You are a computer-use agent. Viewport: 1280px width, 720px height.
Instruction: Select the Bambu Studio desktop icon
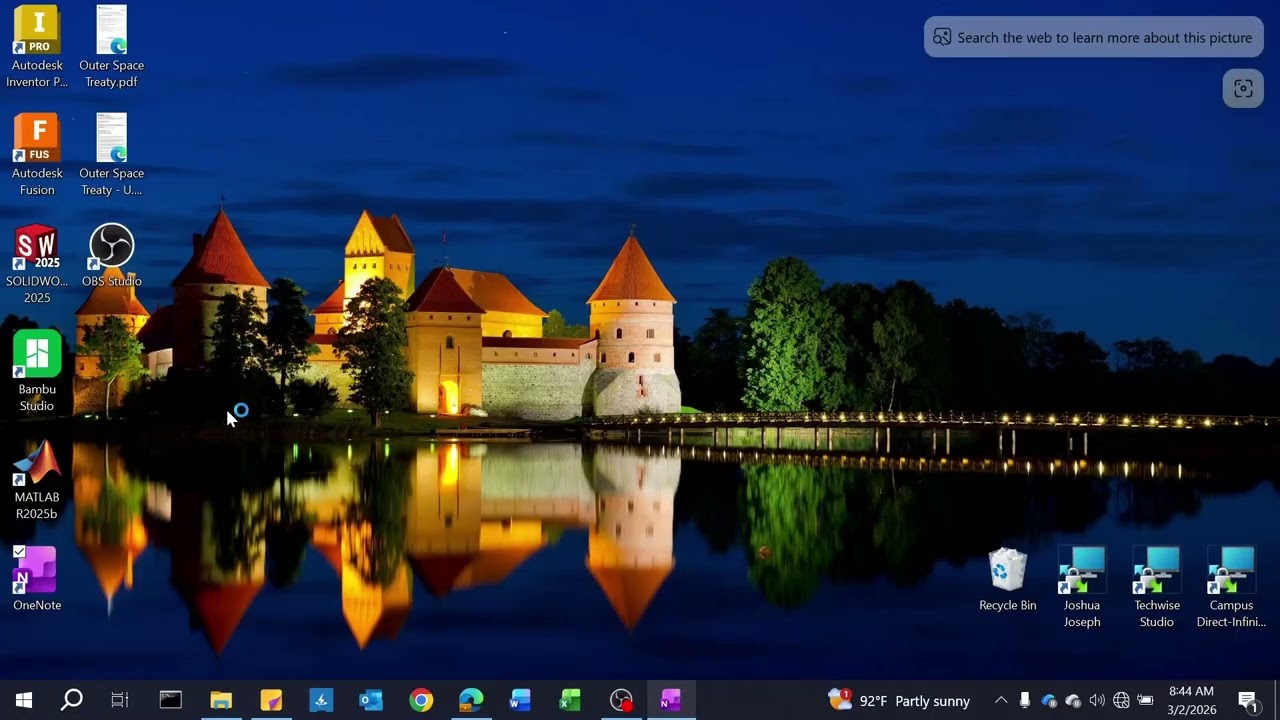[x=37, y=371]
